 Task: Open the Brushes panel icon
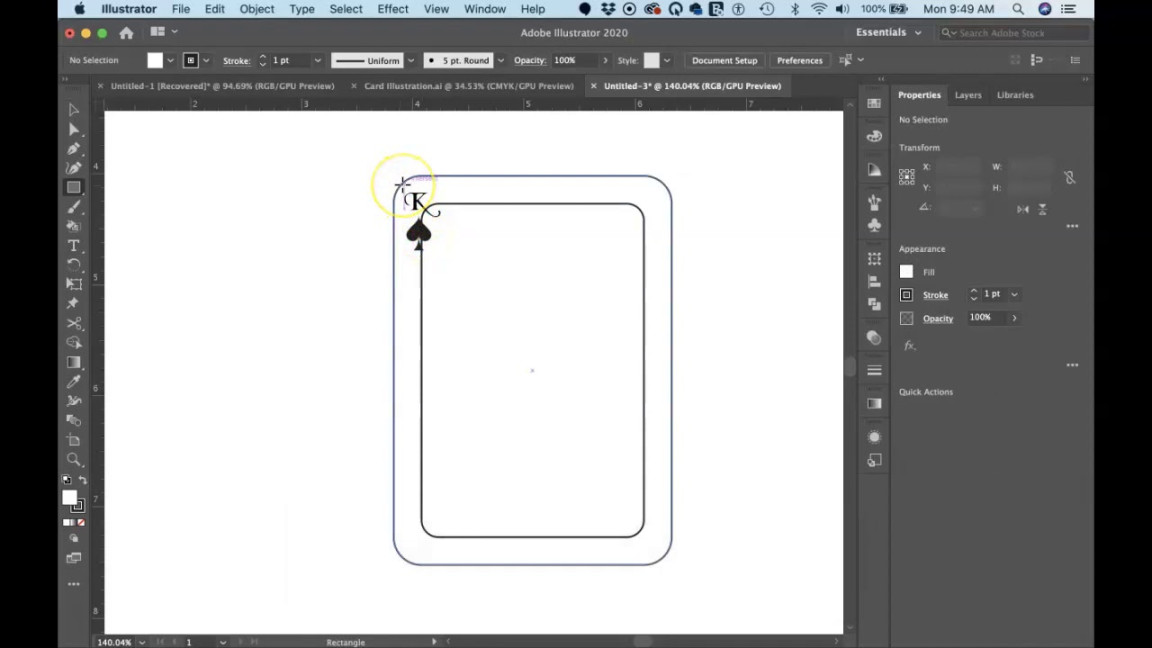point(874,202)
